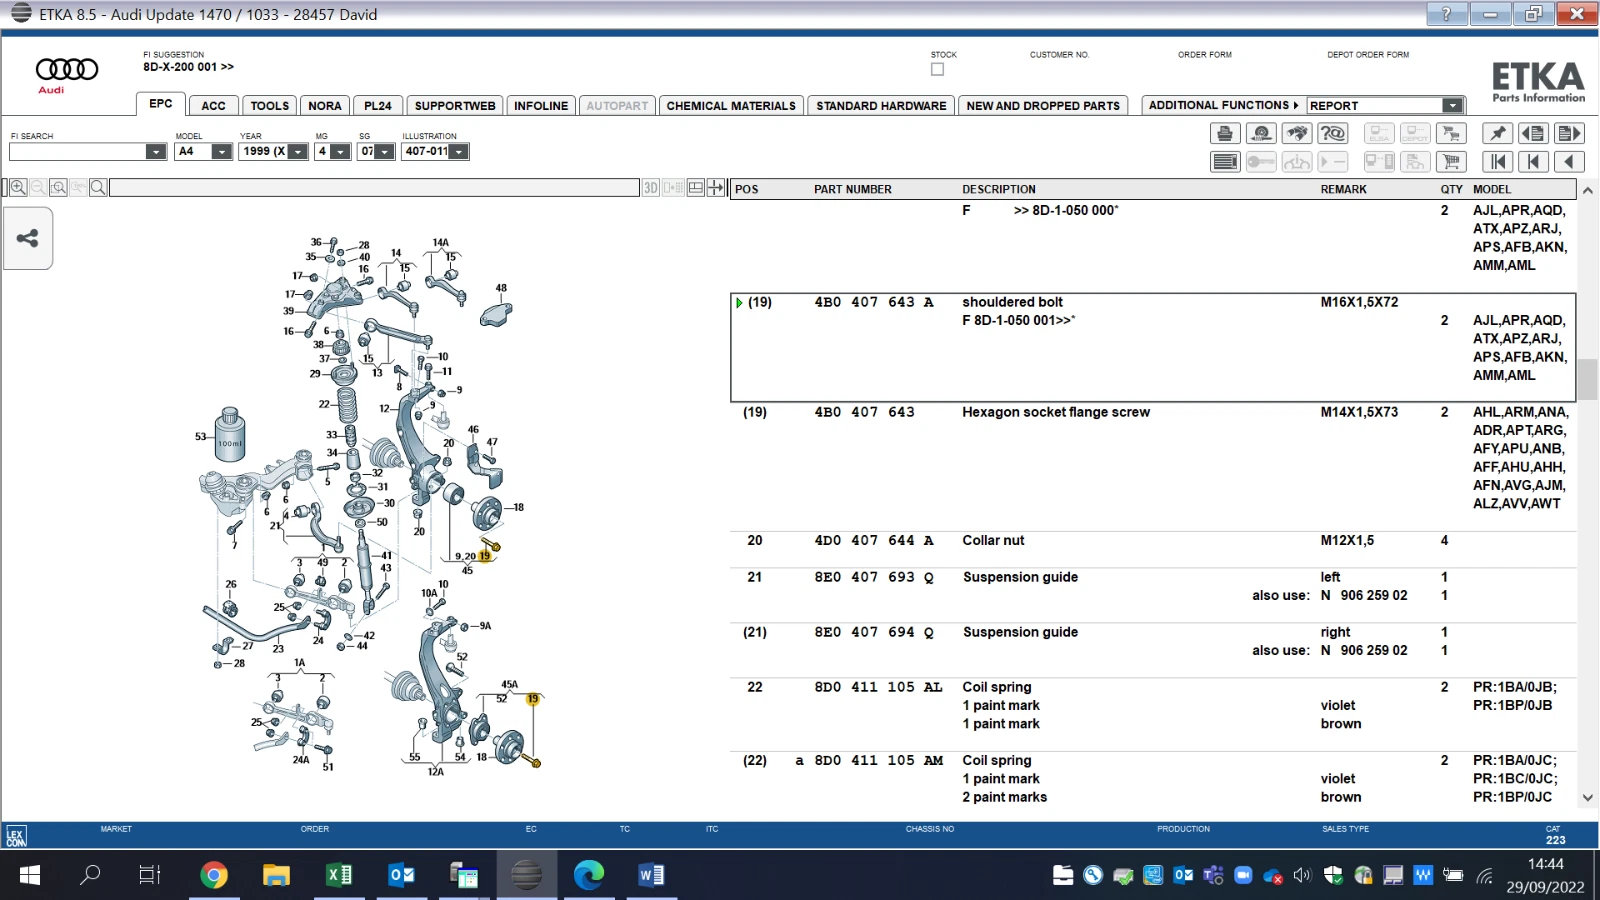This screenshot has width=1600, height=900.
Task: Open the Windows Start menu
Action: [x=29, y=875]
